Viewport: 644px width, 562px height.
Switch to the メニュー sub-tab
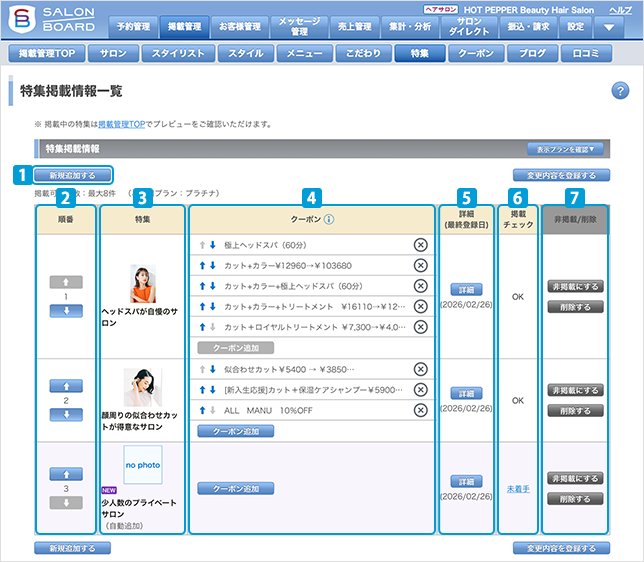(x=305, y=53)
